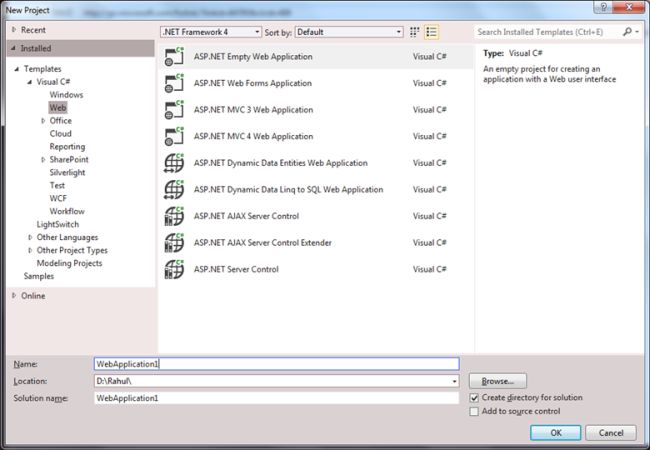Screen dimensions: 650x450
Task: Expand the SharePoint tree node
Action: (x=43, y=160)
